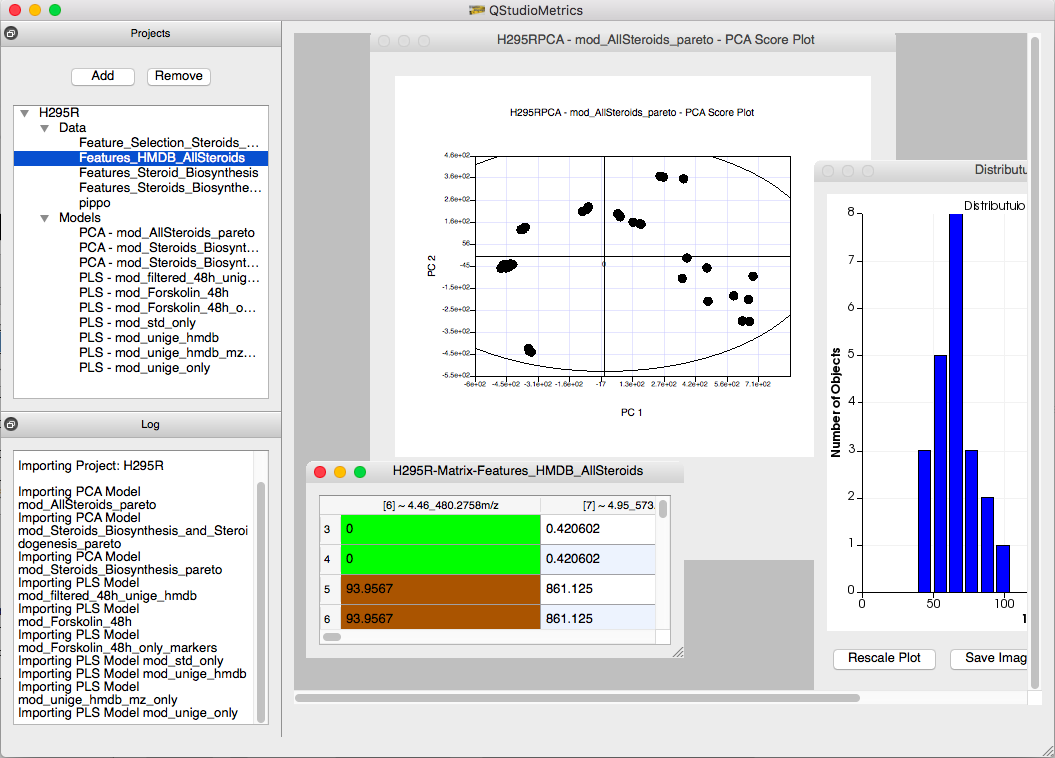
Task: Select PLS - mod_Forskolin_48h model
Action: coord(153,293)
